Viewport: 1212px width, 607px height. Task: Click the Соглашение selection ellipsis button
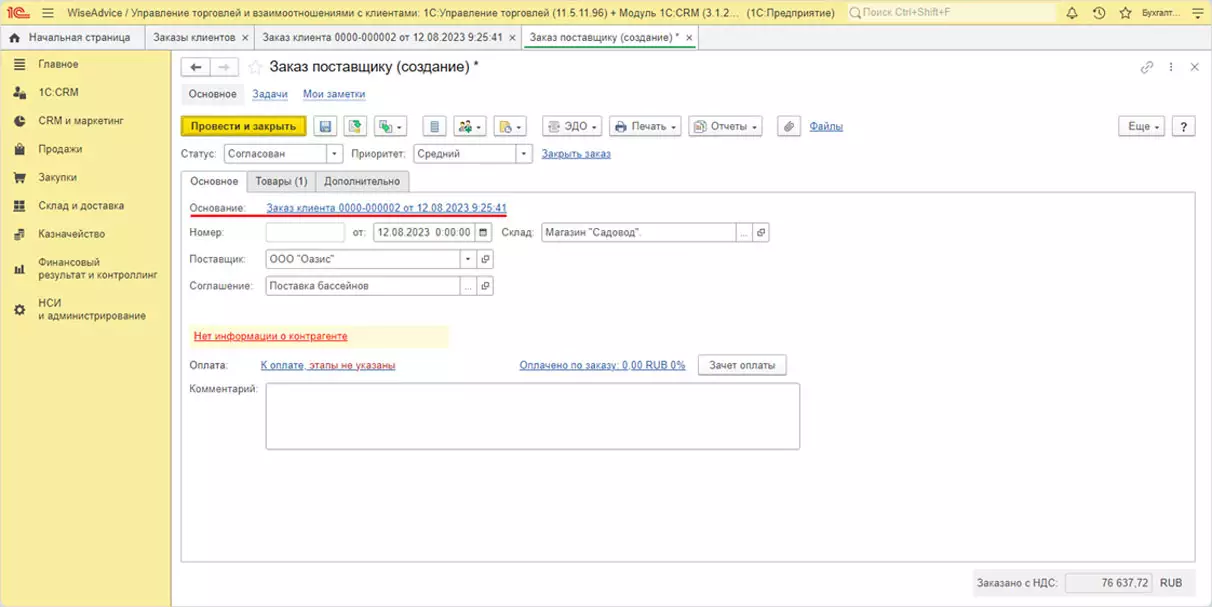click(x=467, y=286)
